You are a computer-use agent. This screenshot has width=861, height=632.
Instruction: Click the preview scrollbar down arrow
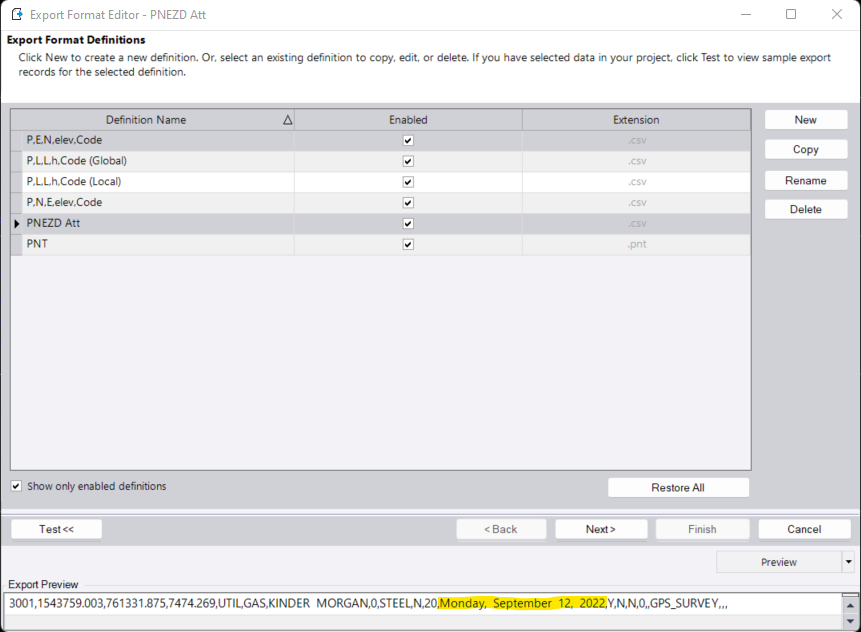tap(852, 622)
